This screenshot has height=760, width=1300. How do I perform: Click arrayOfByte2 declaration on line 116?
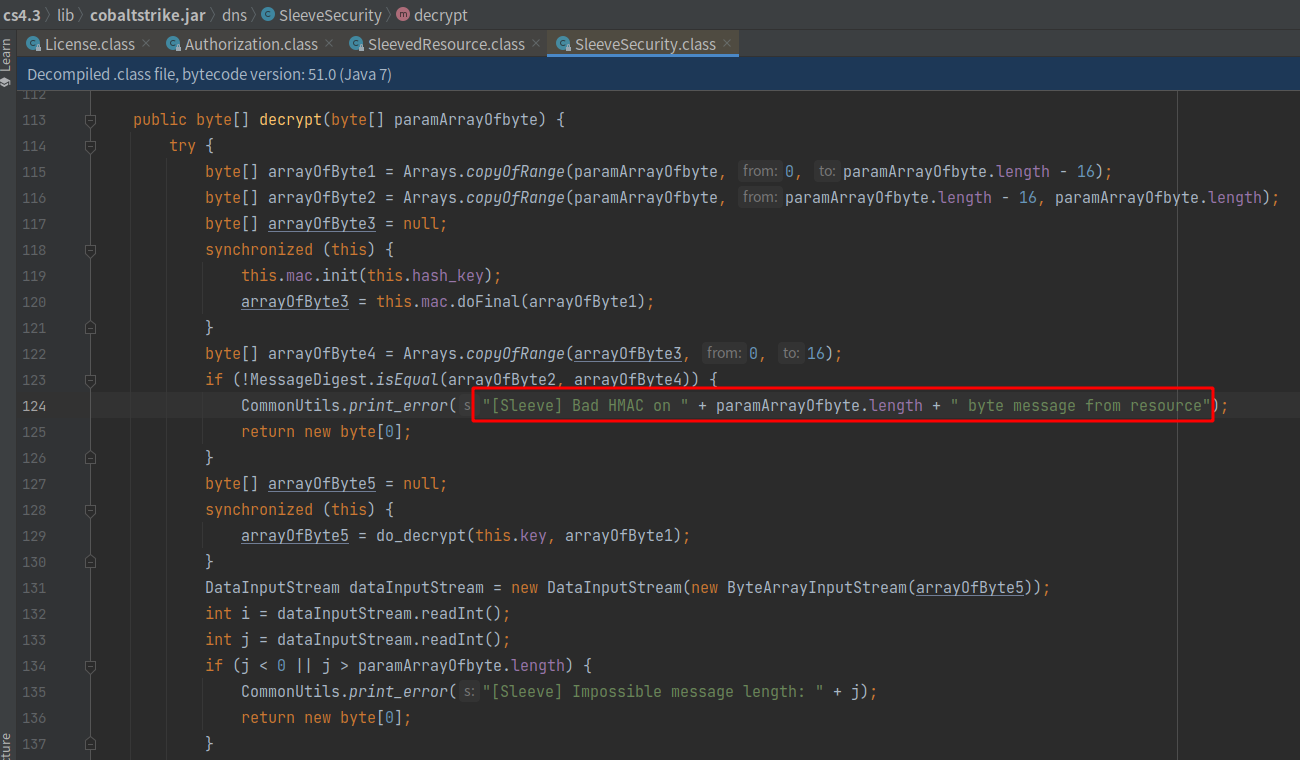point(322,198)
